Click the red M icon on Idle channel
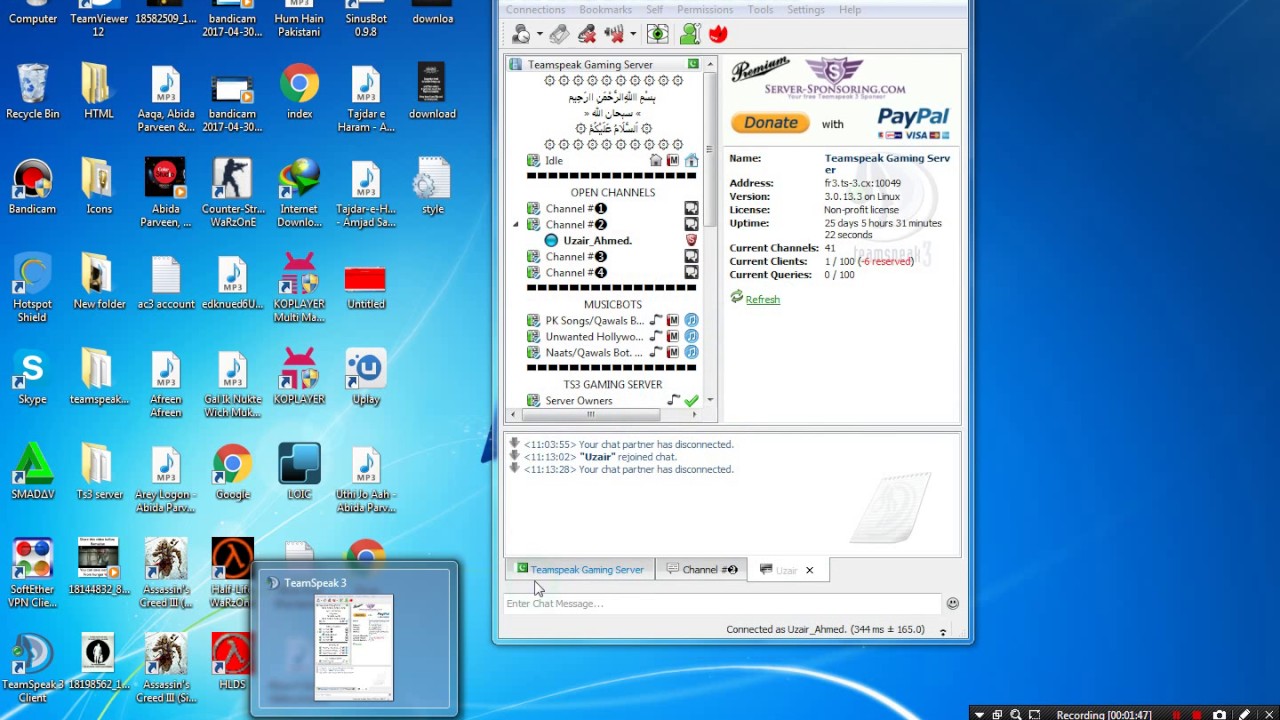 (673, 160)
